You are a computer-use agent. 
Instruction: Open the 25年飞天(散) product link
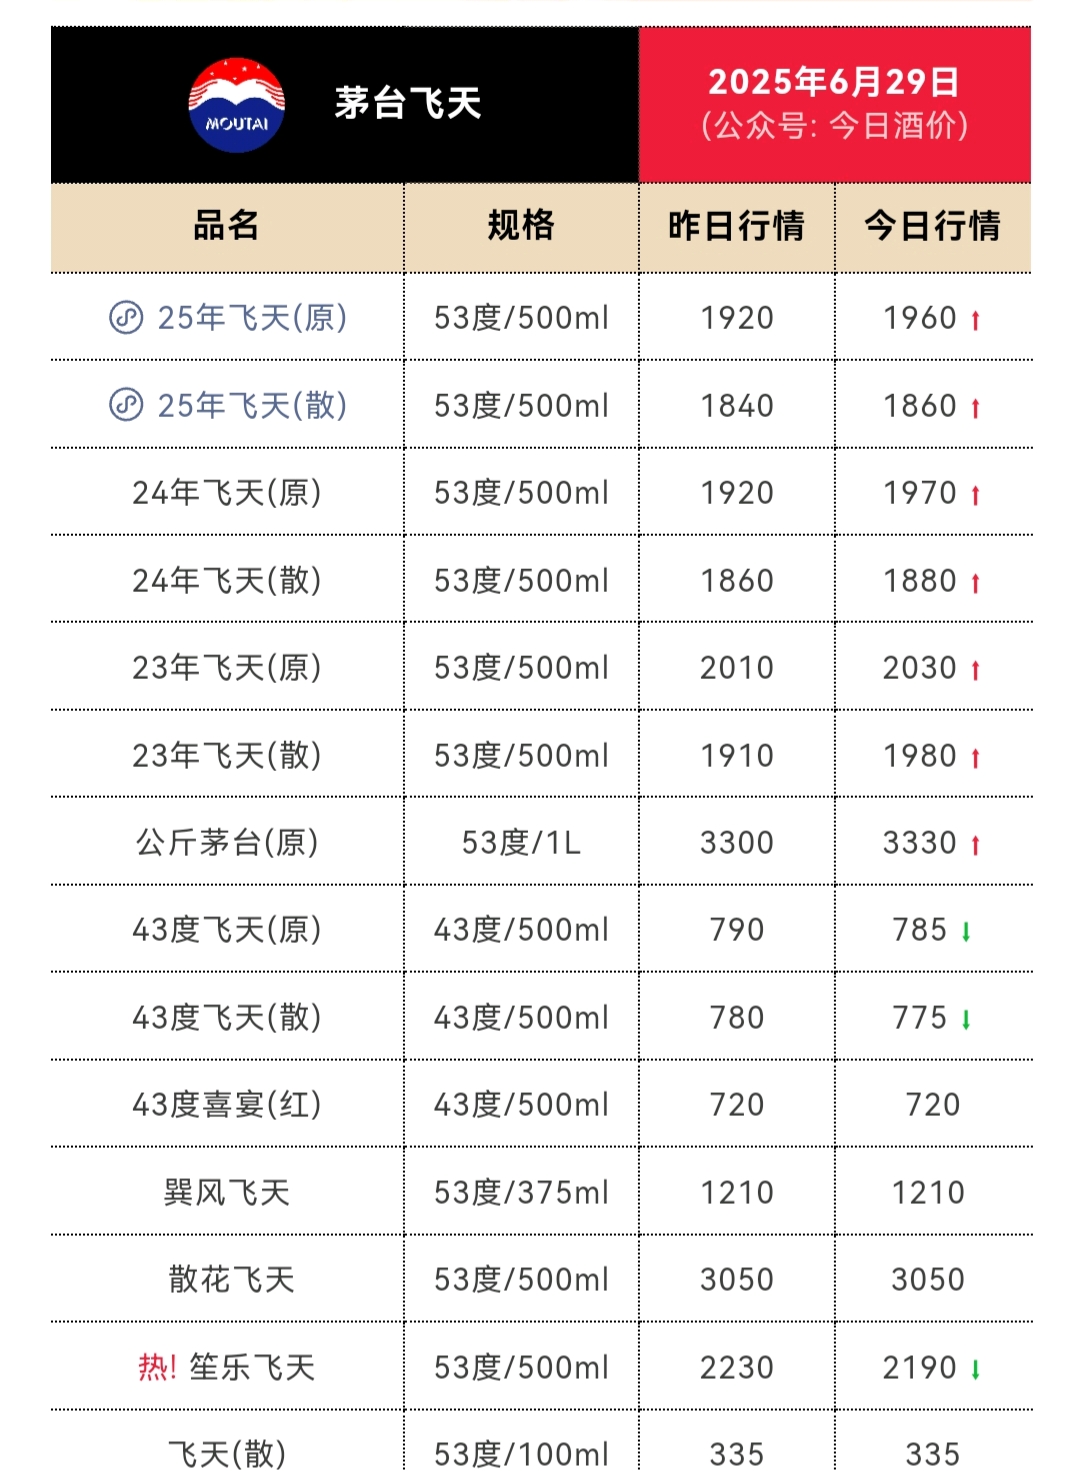[x=252, y=405]
